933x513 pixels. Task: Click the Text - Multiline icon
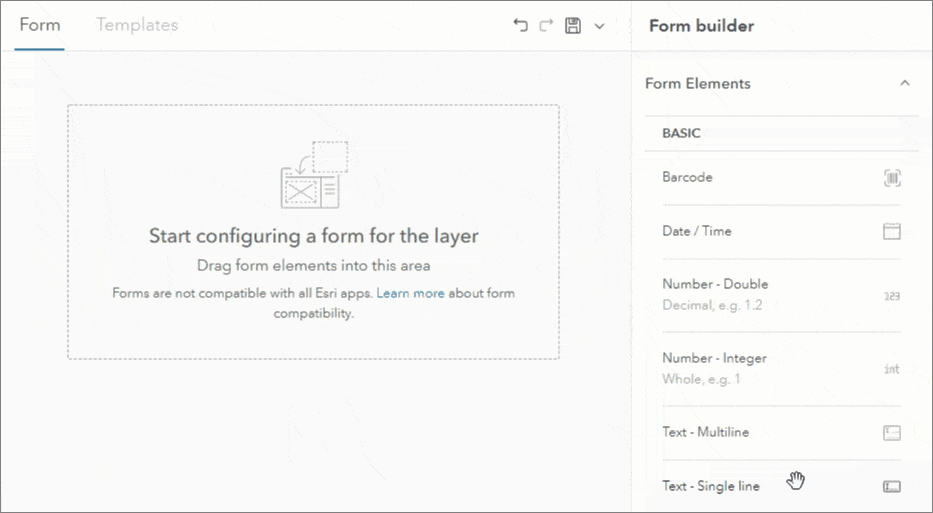click(891, 433)
